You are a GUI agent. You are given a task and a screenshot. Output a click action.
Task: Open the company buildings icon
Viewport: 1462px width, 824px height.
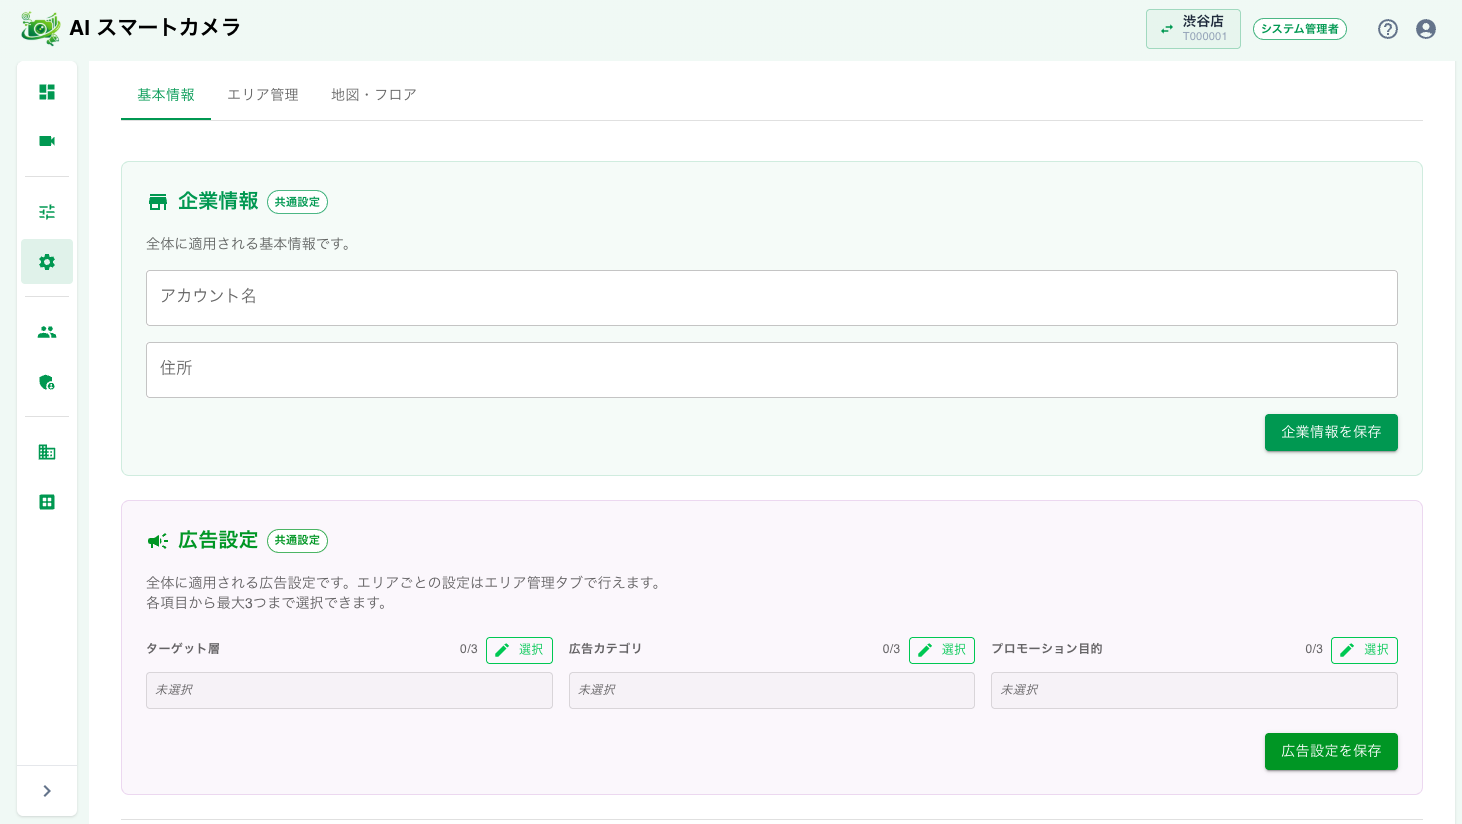[x=47, y=451]
